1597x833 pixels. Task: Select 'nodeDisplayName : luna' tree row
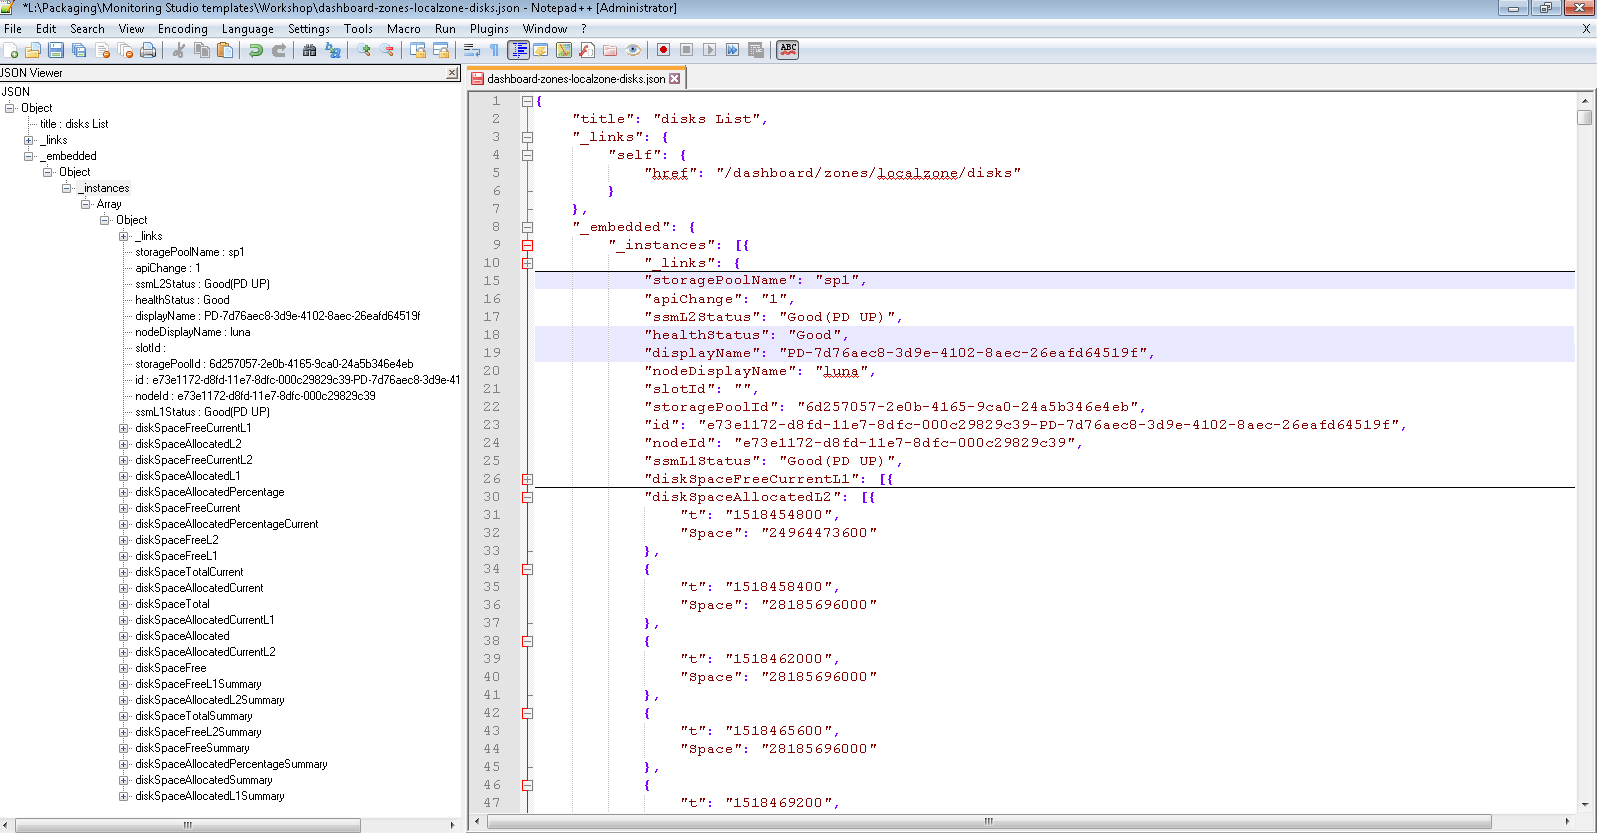click(x=193, y=332)
